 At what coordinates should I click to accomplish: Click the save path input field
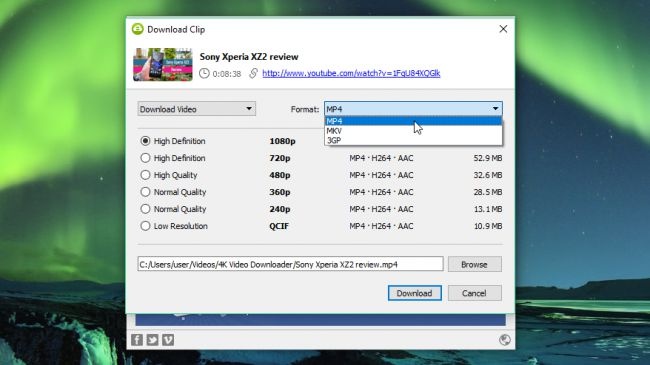click(x=290, y=264)
